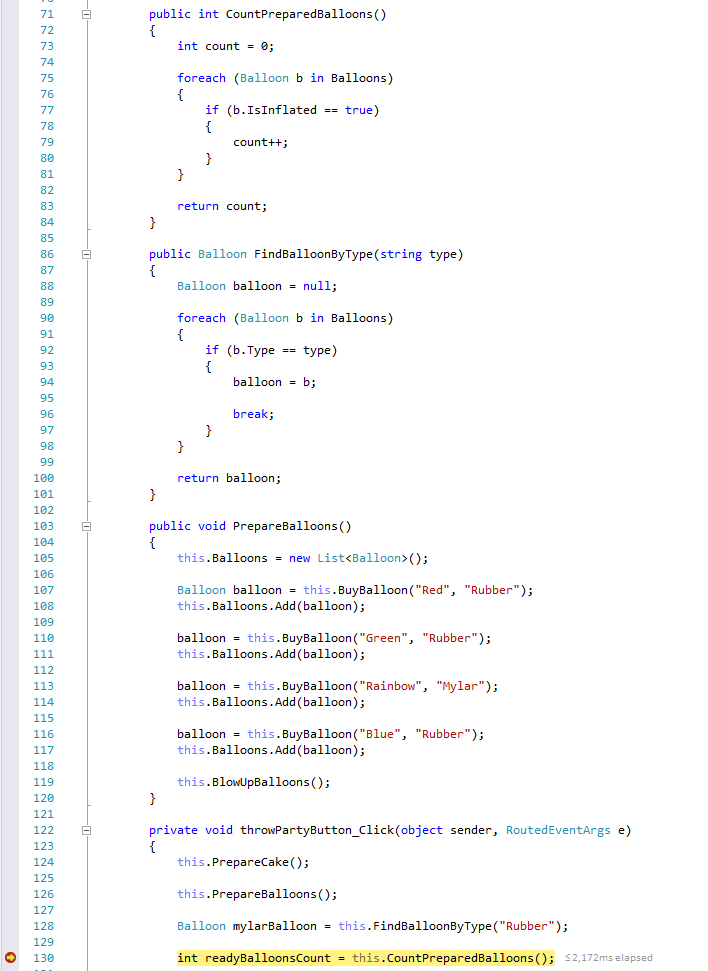This screenshot has height=971, width=708.
Task: Collapse the CountPreparedBalloons method
Action: tap(86, 14)
